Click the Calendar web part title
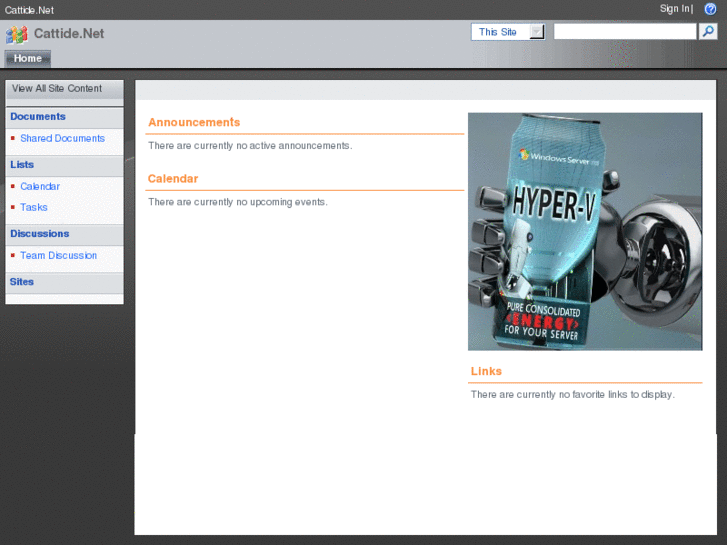Screen dimensions: 727x545 click(x=173, y=179)
